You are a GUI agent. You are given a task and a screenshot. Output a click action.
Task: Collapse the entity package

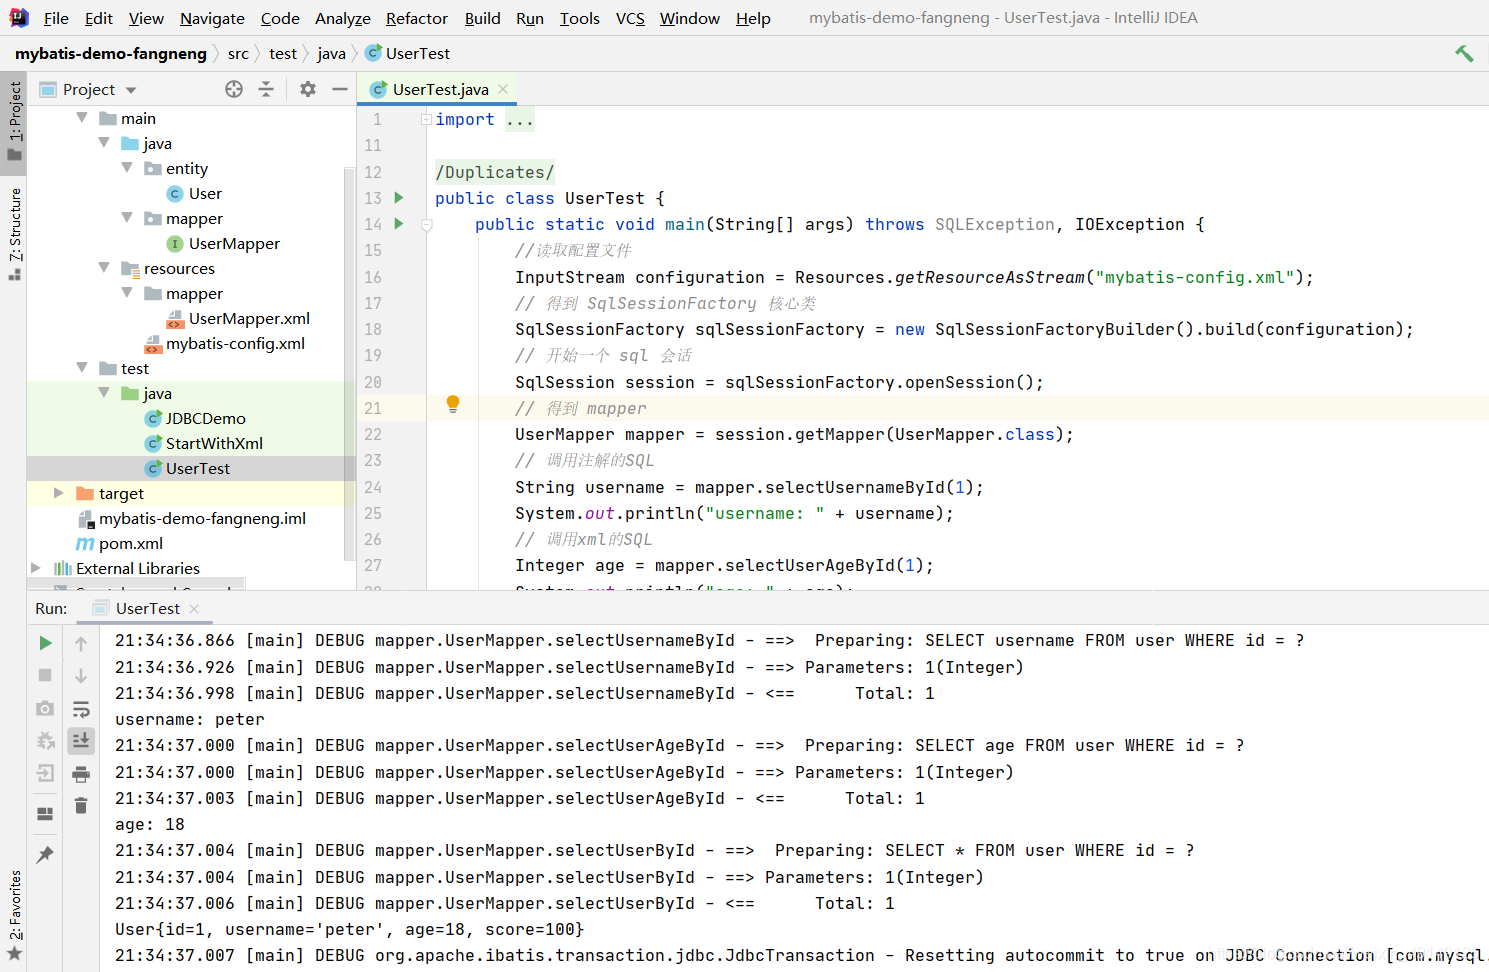(126, 168)
